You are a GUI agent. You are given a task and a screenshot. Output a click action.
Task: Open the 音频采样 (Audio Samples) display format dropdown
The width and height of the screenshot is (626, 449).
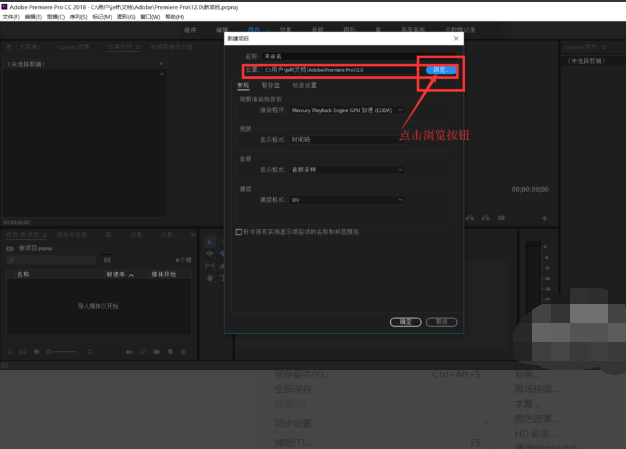point(347,170)
